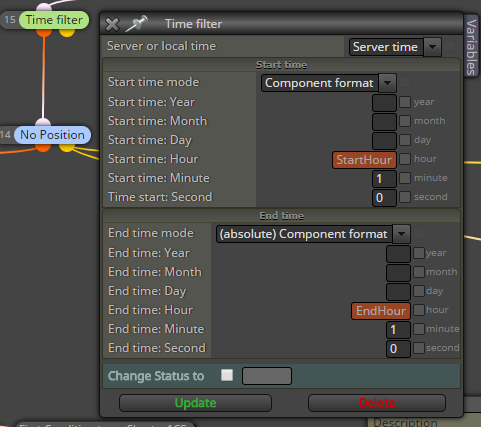Click input connector atop No Position node
481x427 pixels.
coord(43,123)
